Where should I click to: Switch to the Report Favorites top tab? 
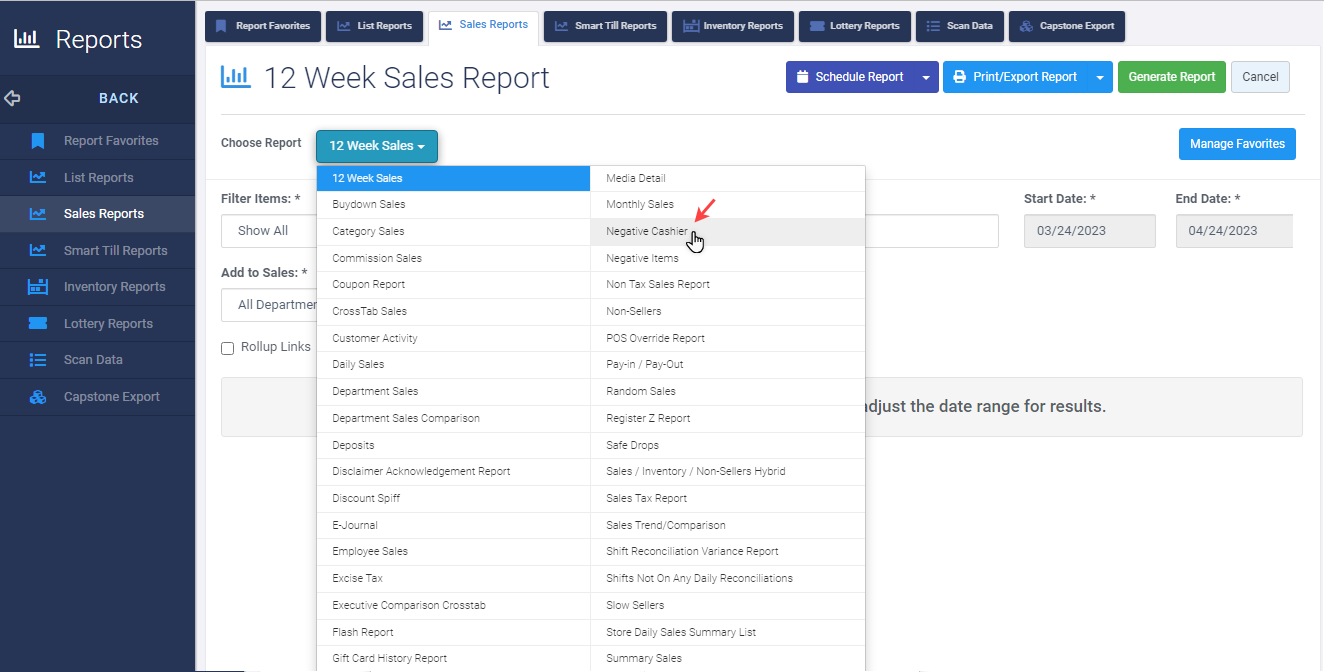pyautogui.click(x=264, y=26)
